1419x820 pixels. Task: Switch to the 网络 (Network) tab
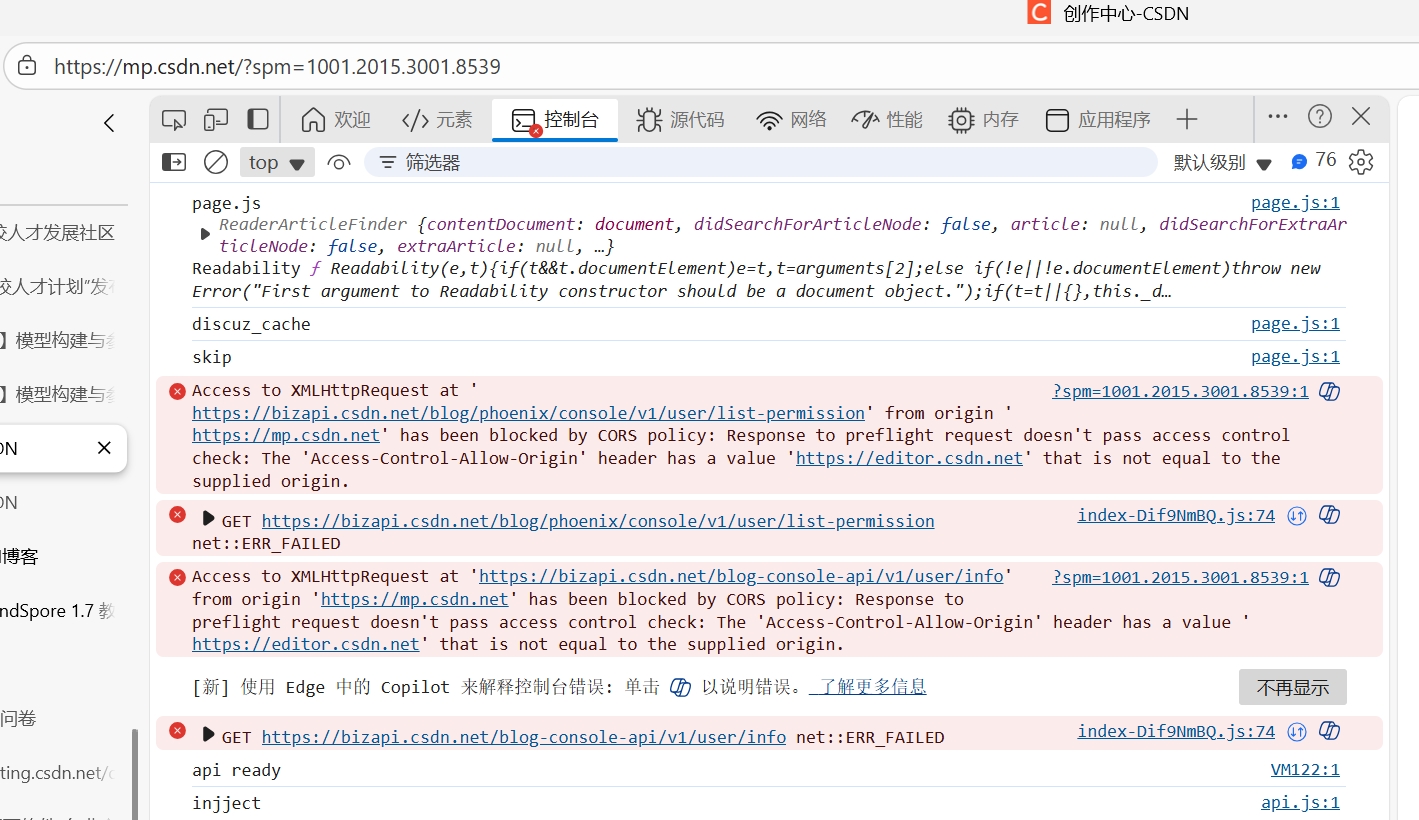[792, 120]
